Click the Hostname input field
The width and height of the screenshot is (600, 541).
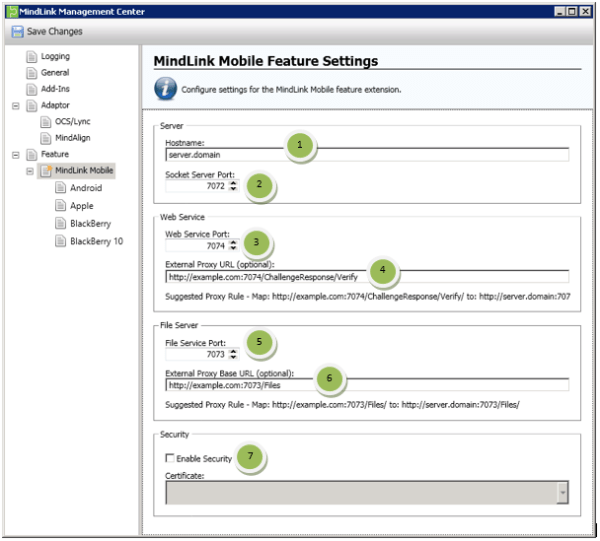point(366,155)
